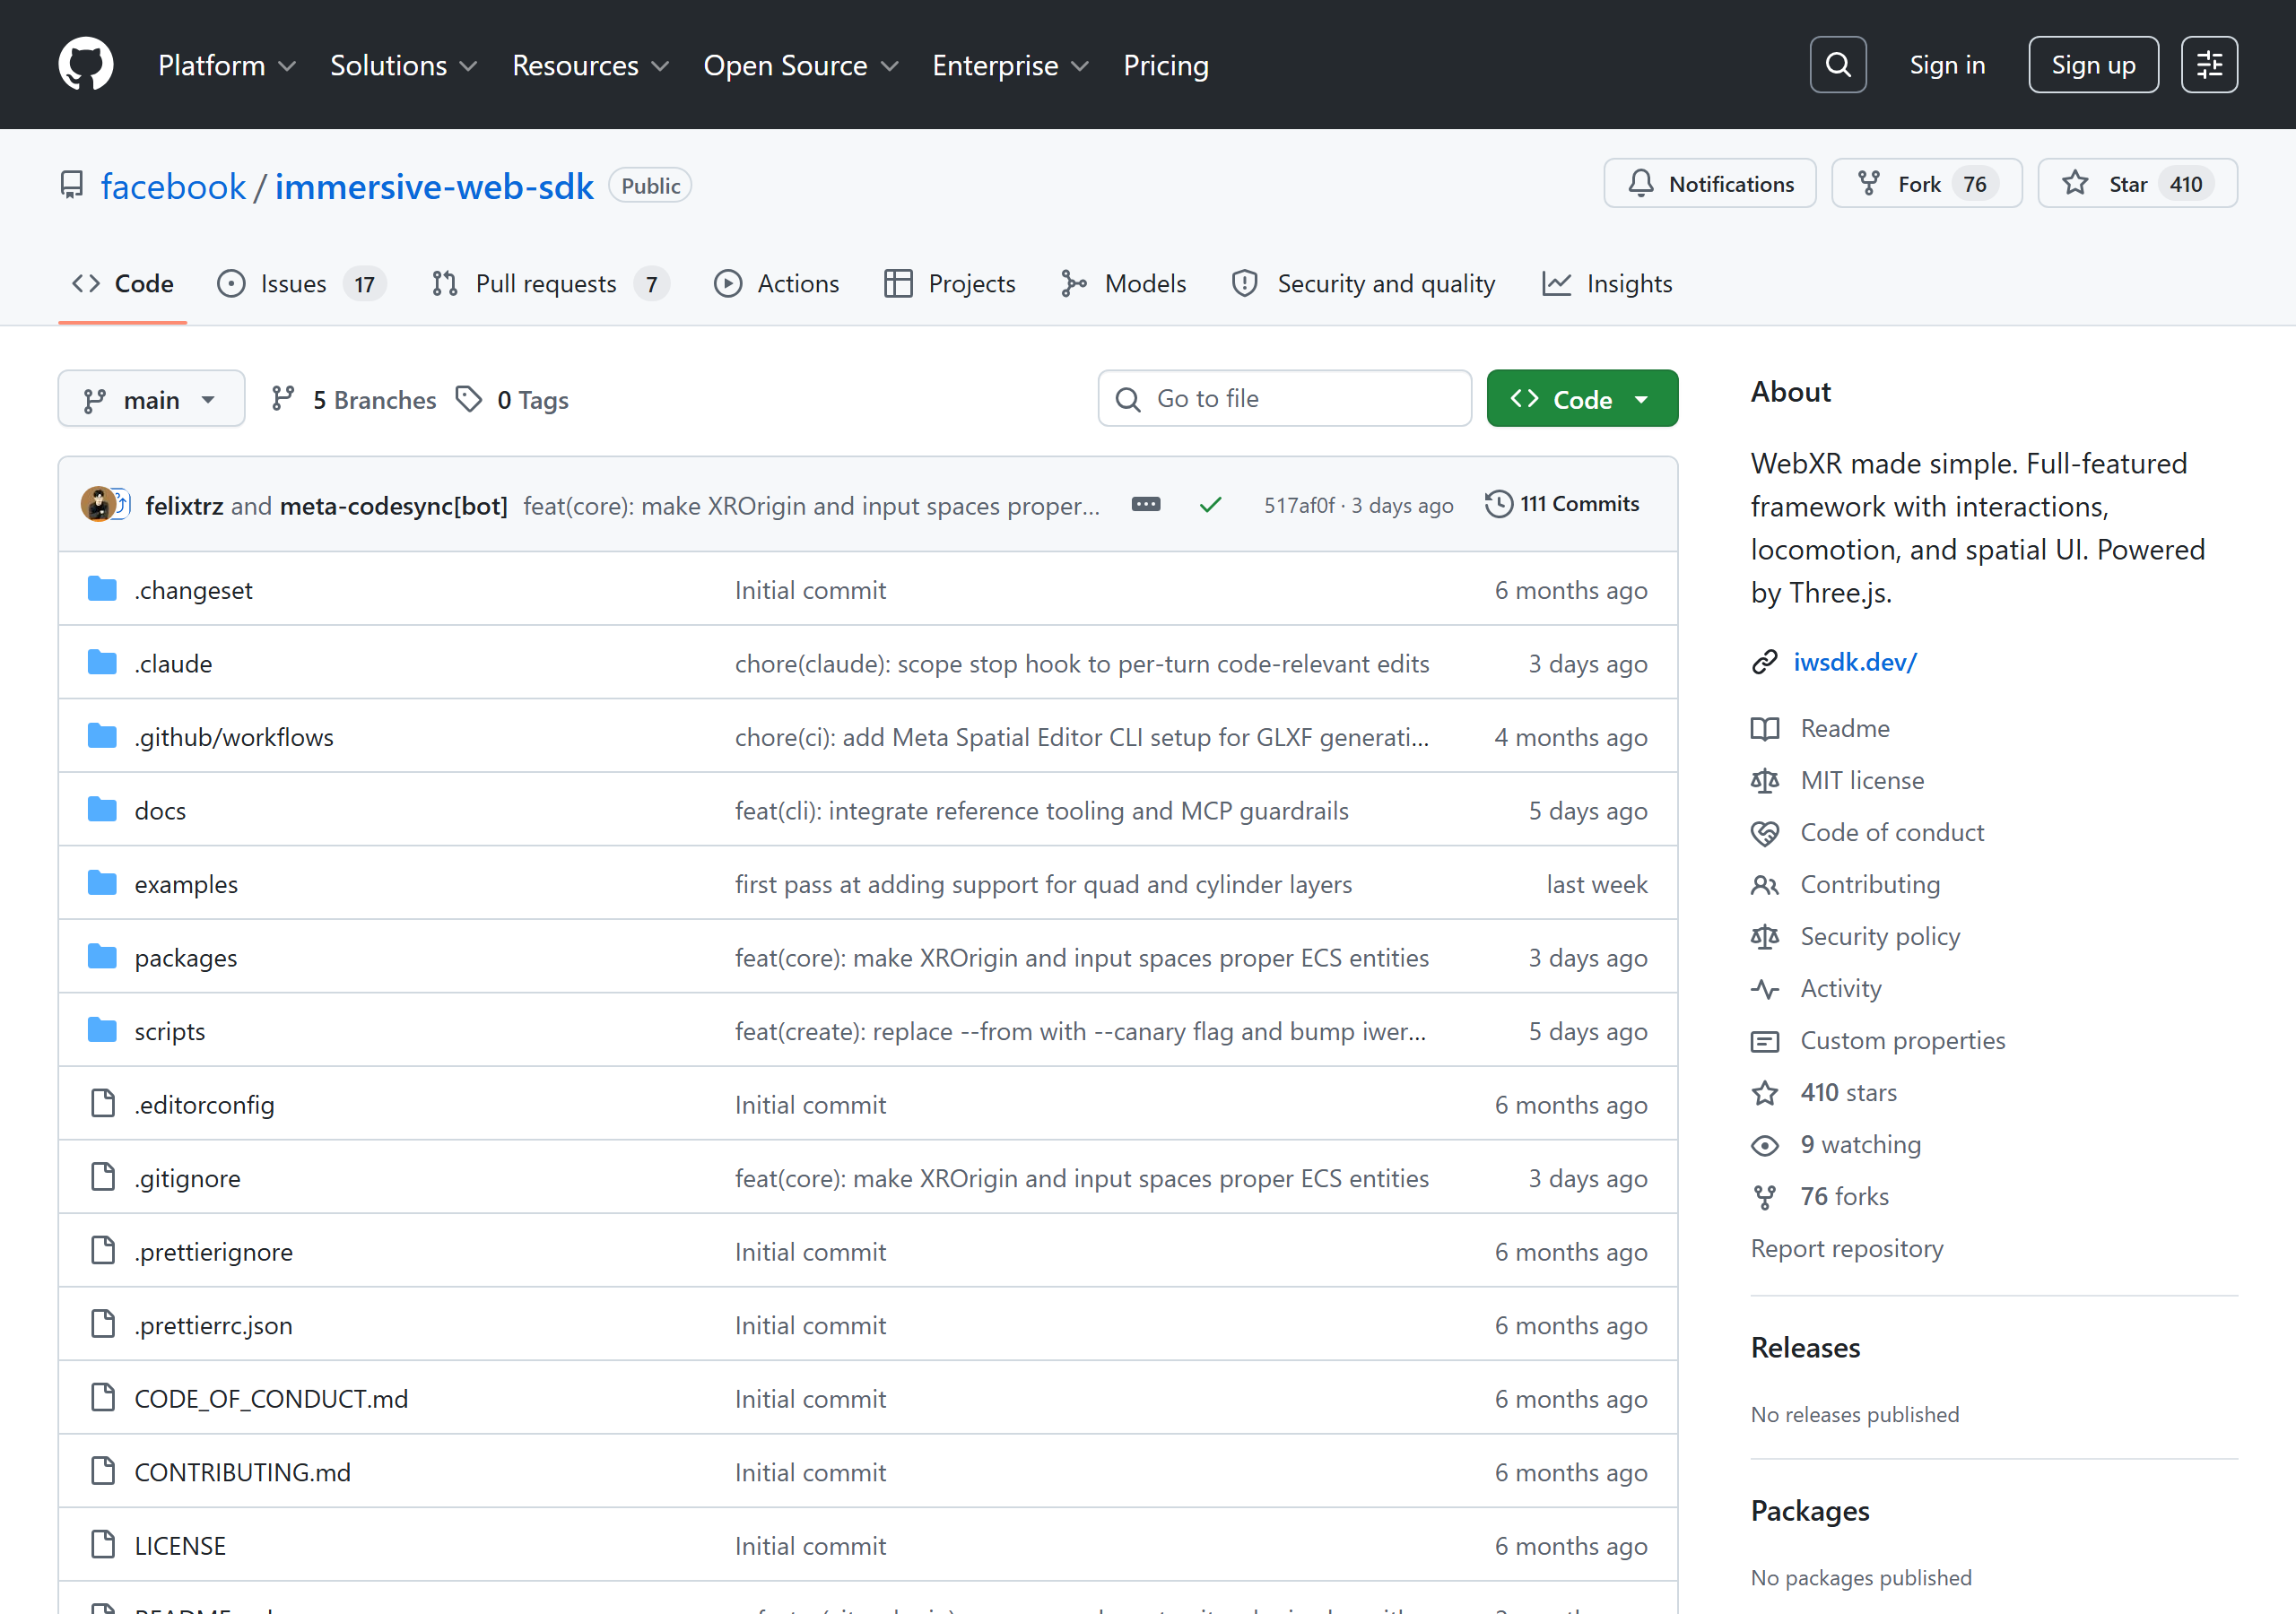
Task: Open the scripts folder name
Action: pos(170,1031)
